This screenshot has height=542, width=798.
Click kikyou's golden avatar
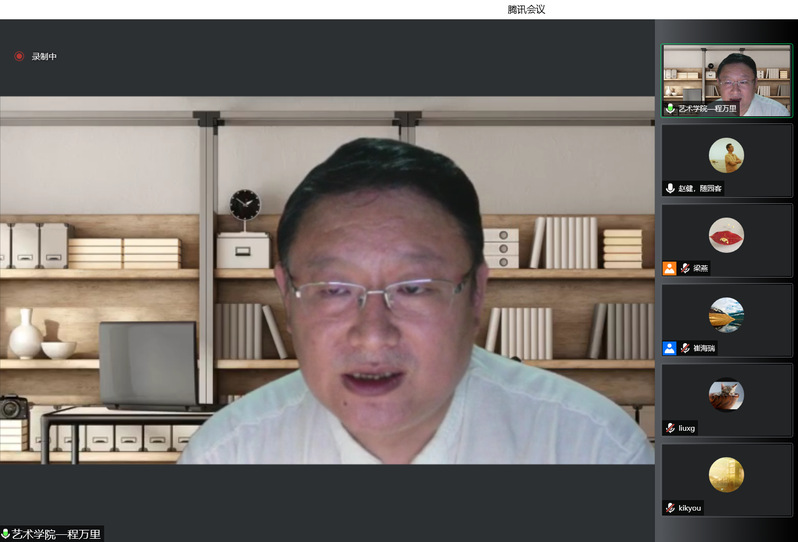click(726, 474)
